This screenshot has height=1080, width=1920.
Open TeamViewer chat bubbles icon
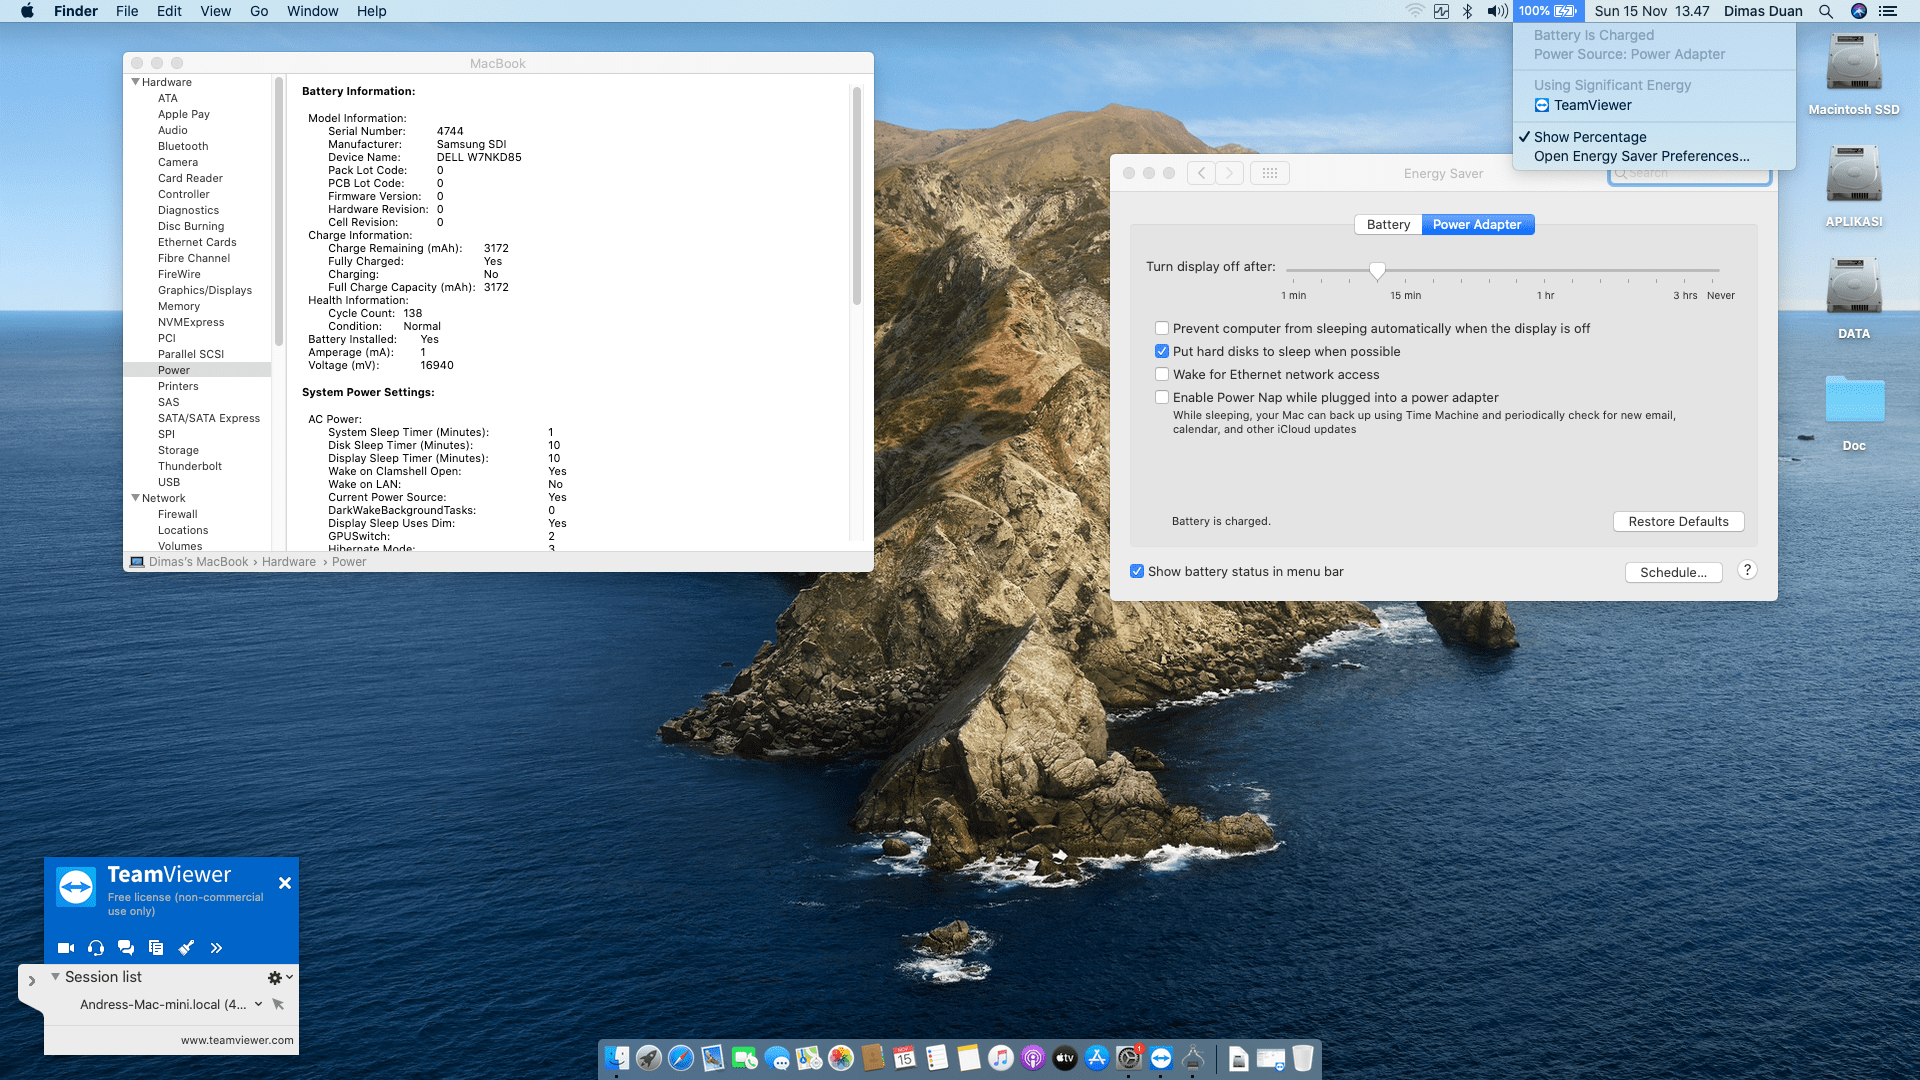click(x=126, y=947)
